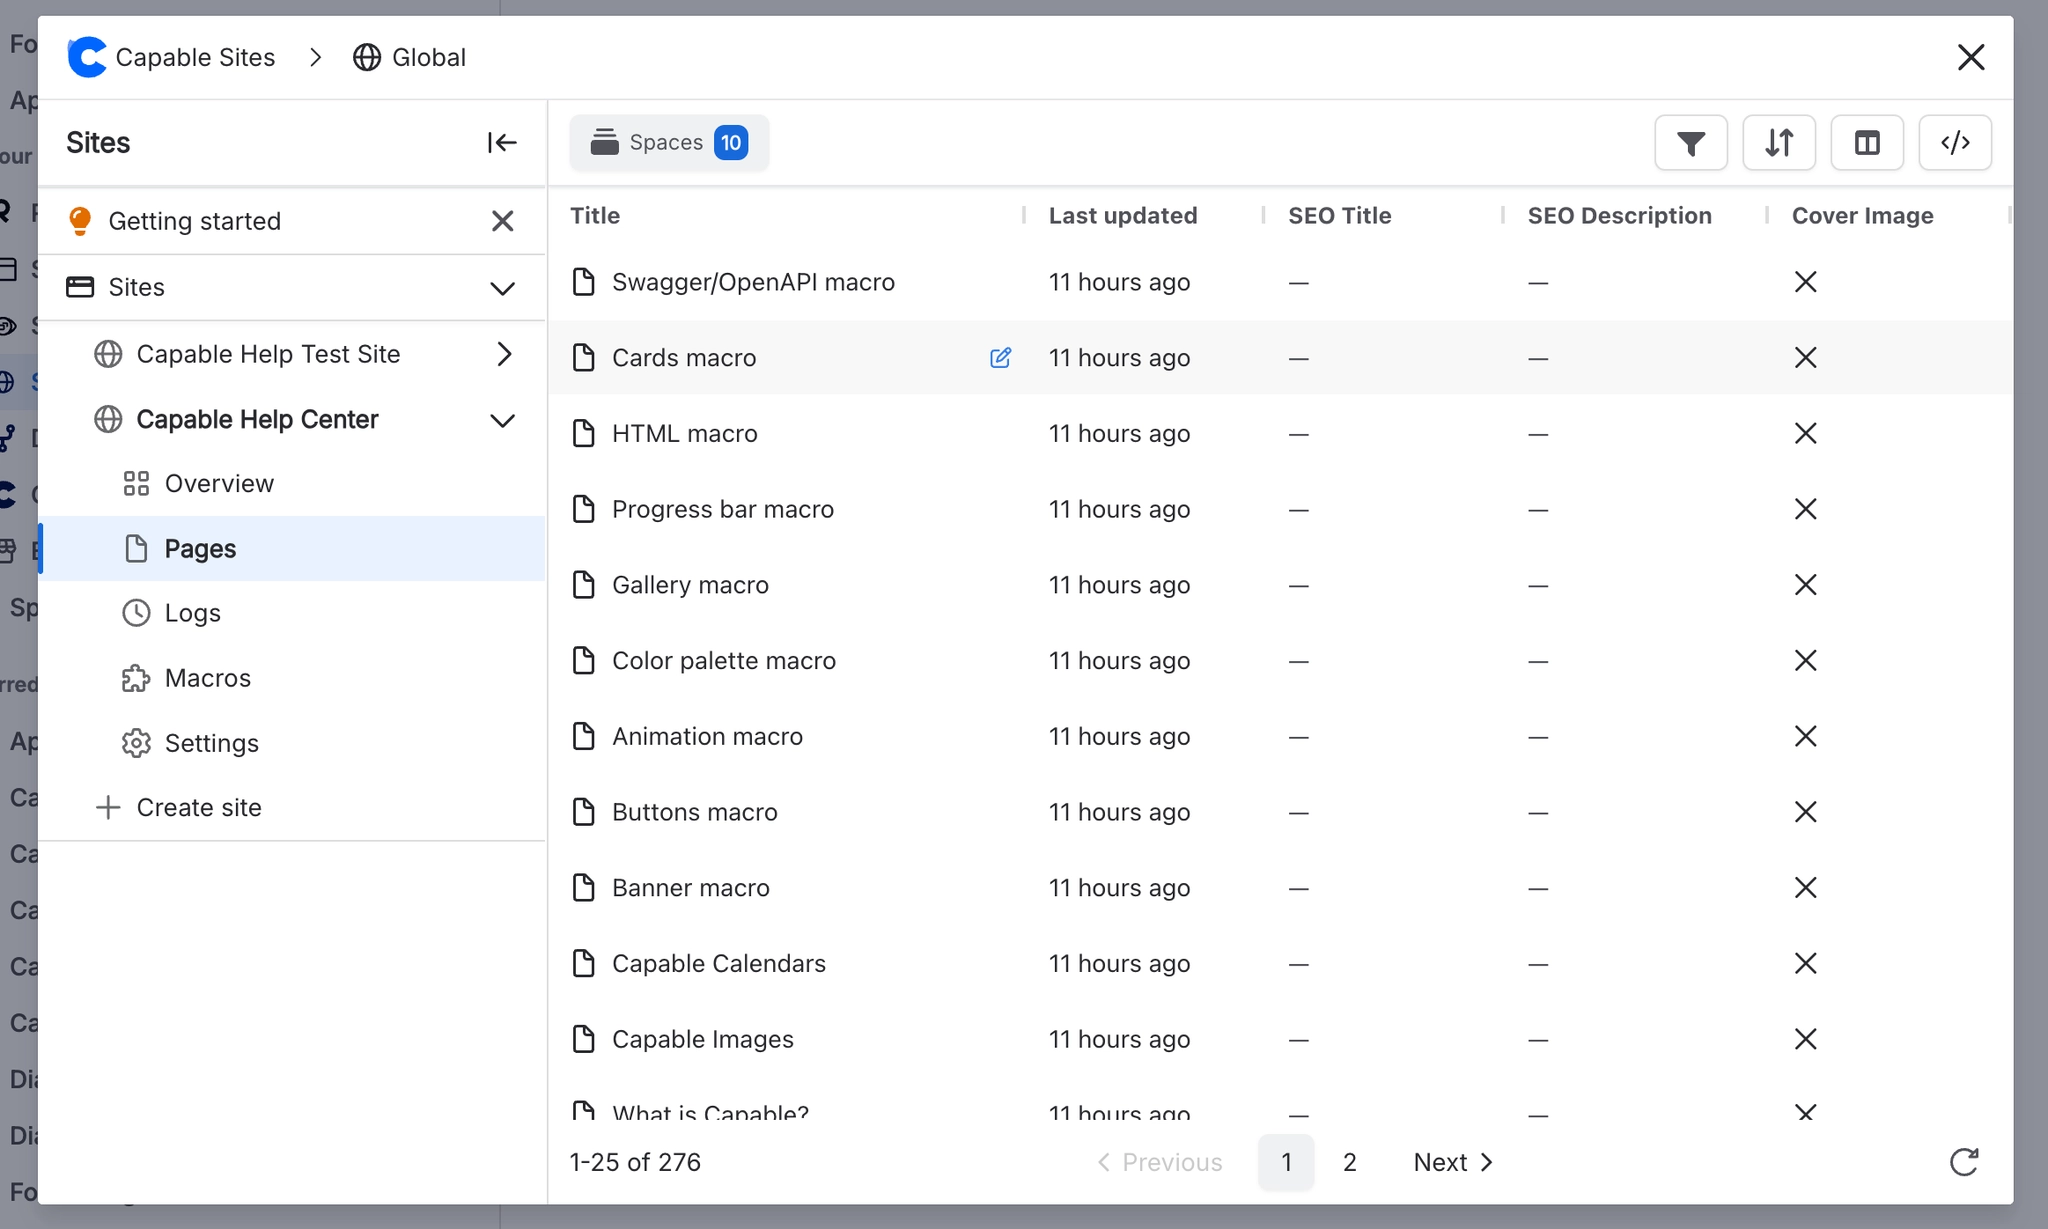The image size is (2048, 1229).
Task: Open the Macros section
Action: [292, 678]
